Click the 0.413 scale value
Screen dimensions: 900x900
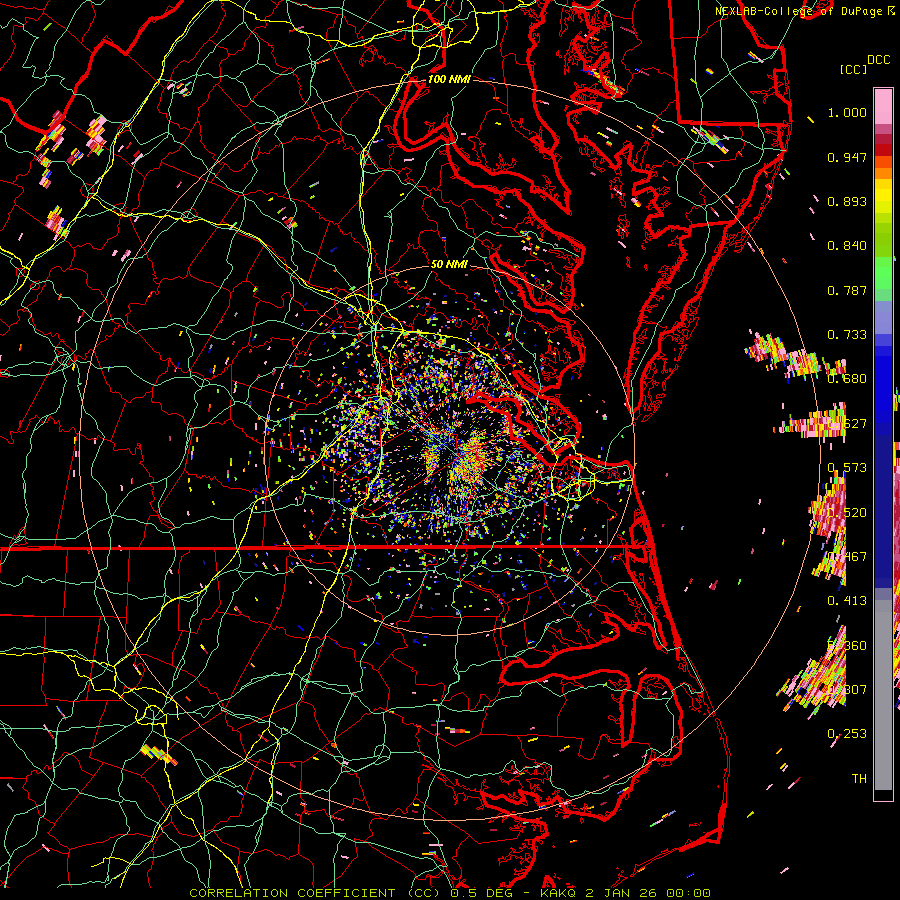point(847,601)
